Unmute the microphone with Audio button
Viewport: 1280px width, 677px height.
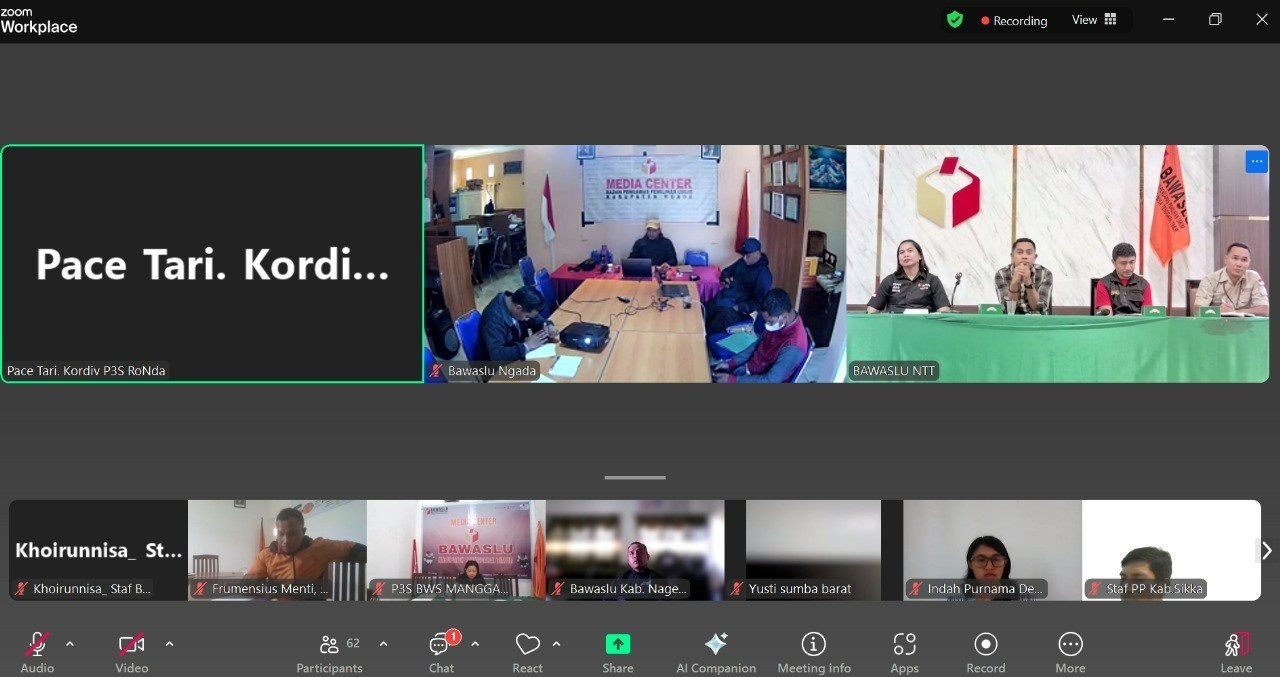[x=37, y=645]
